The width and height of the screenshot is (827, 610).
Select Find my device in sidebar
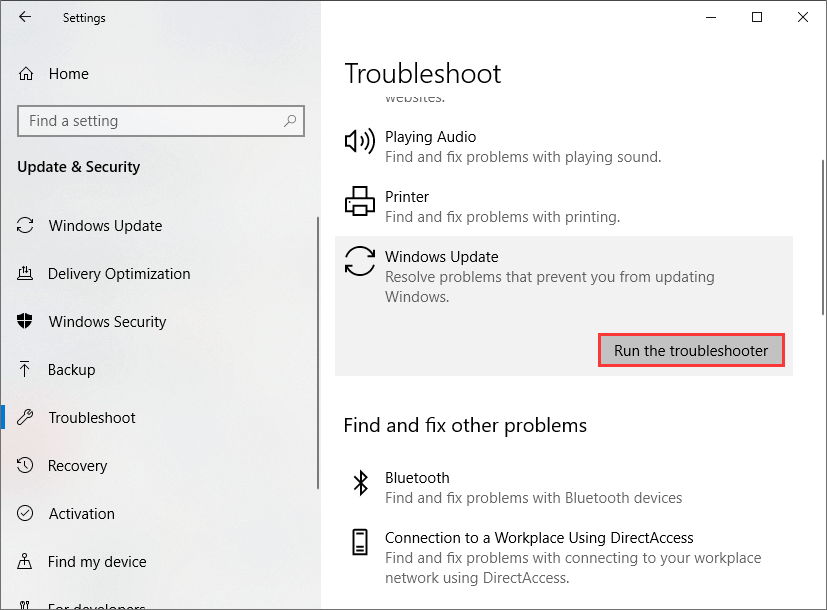tap(97, 562)
